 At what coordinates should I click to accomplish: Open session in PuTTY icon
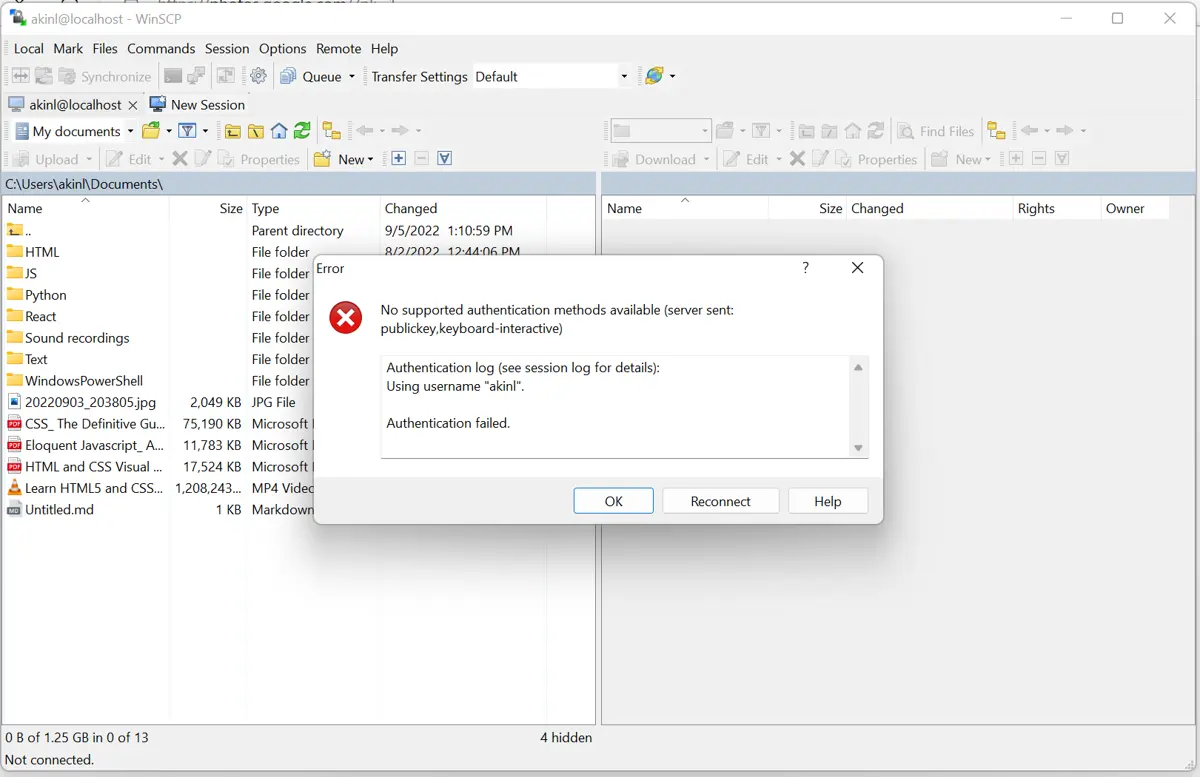(196, 76)
